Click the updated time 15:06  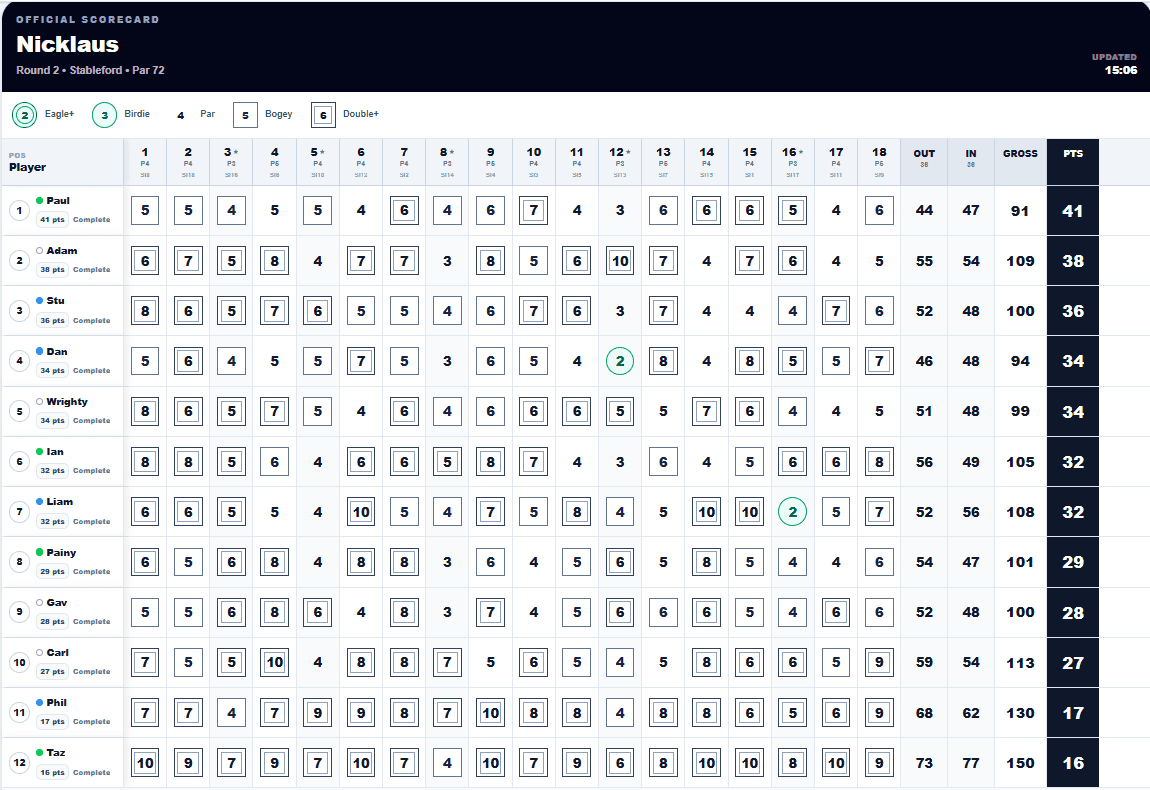coord(1121,70)
